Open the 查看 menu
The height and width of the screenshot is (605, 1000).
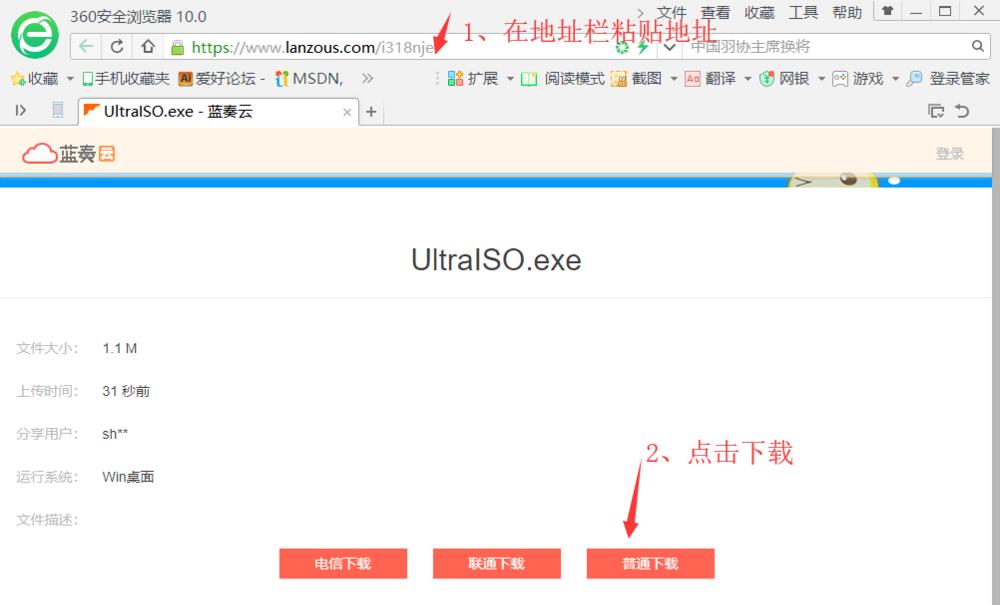[x=716, y=13]
